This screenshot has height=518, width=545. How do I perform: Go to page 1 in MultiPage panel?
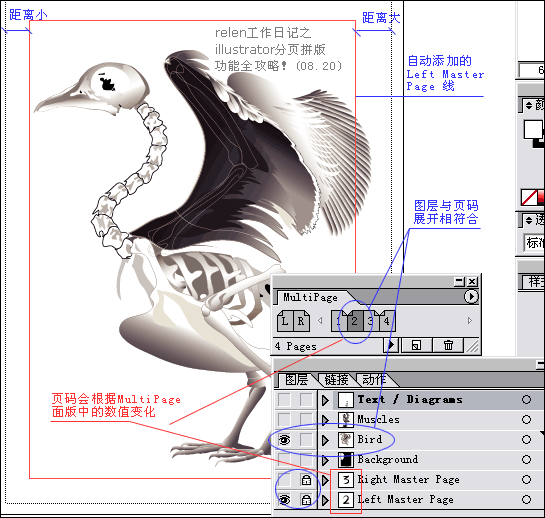pyautogui.click(x=339, y=321)
